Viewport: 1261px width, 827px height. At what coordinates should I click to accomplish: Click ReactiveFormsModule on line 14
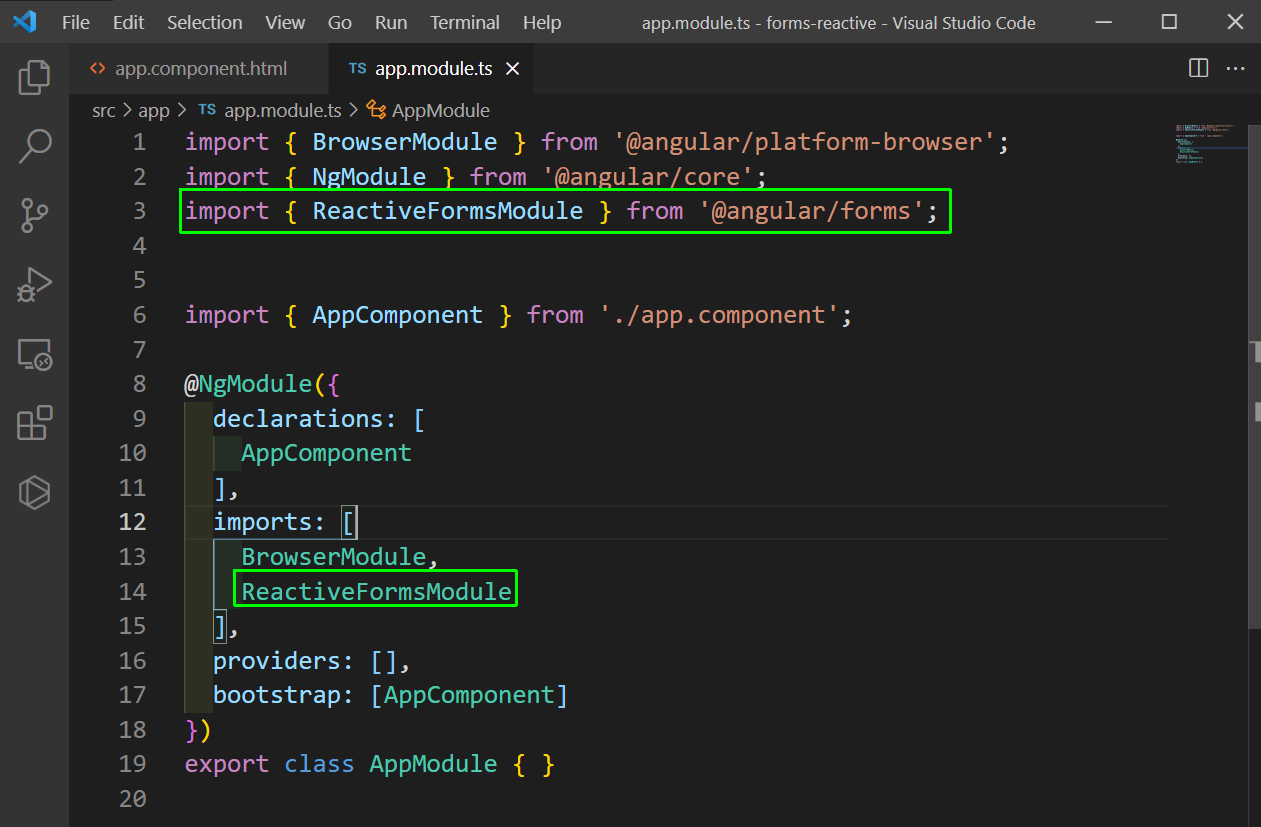(376, 591)
